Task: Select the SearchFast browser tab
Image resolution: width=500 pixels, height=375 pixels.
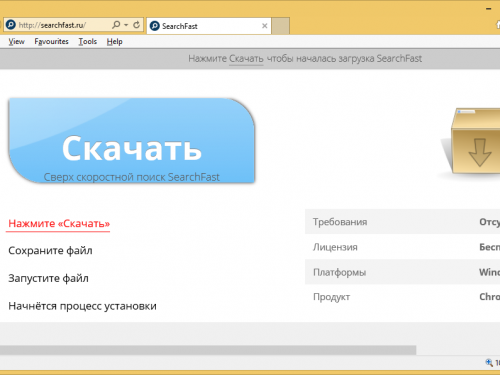Action: (x=209, y=26)
